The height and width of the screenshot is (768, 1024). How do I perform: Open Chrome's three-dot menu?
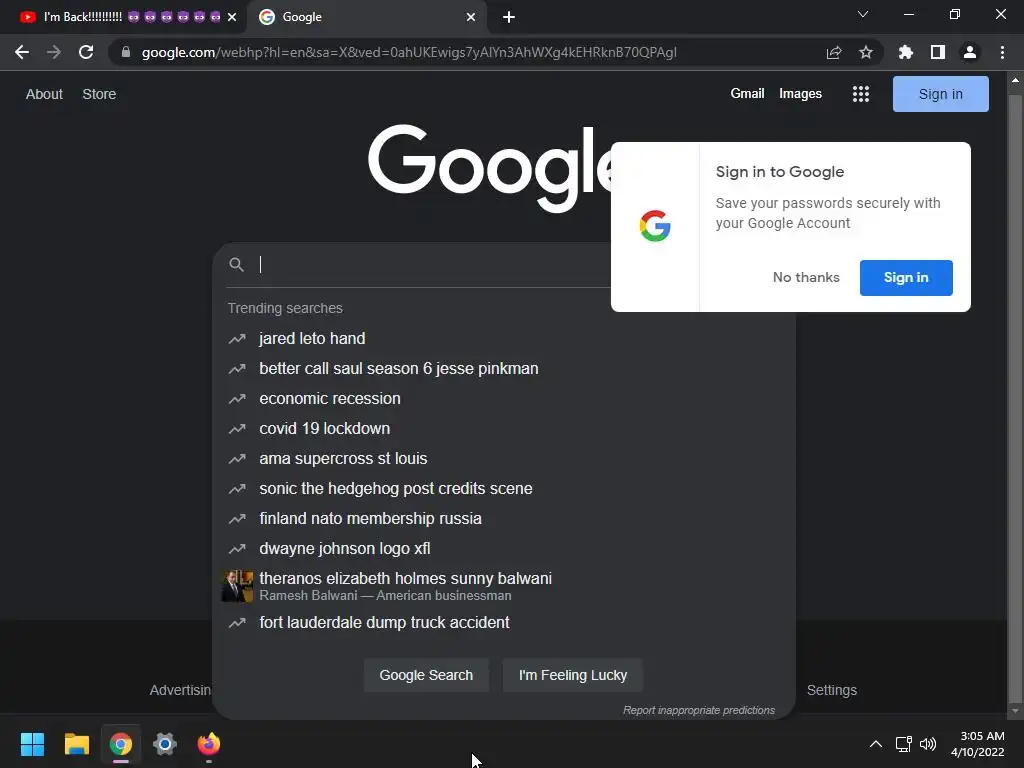[1002, 52]
